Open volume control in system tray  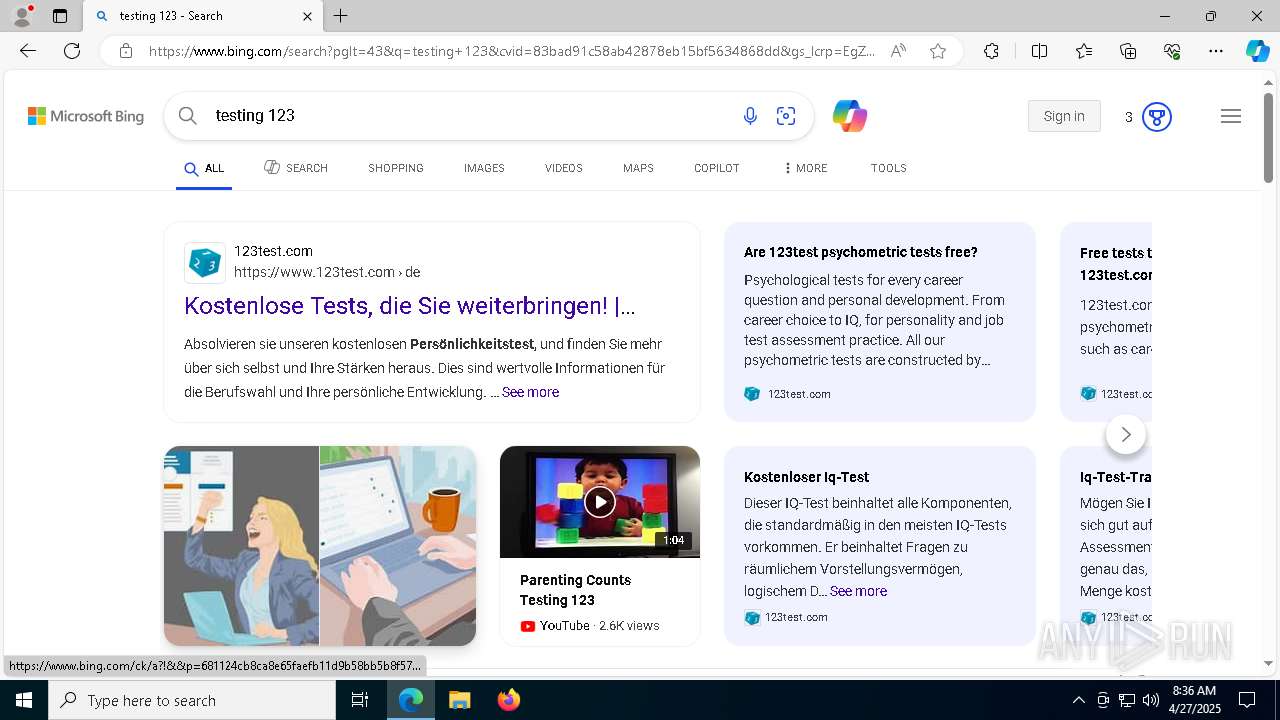(x=1151, y=700)
